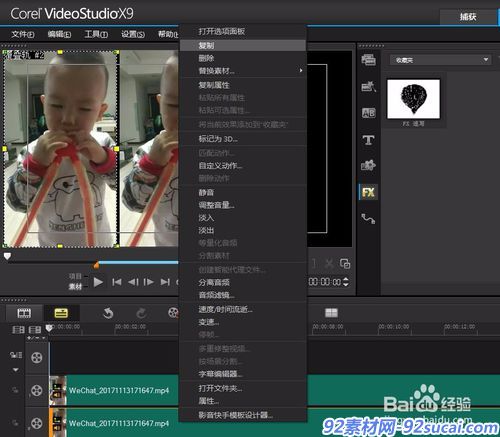This screenshot has width=500, height=437.
Task: Play the preview
Action: [x=98, y=282]
